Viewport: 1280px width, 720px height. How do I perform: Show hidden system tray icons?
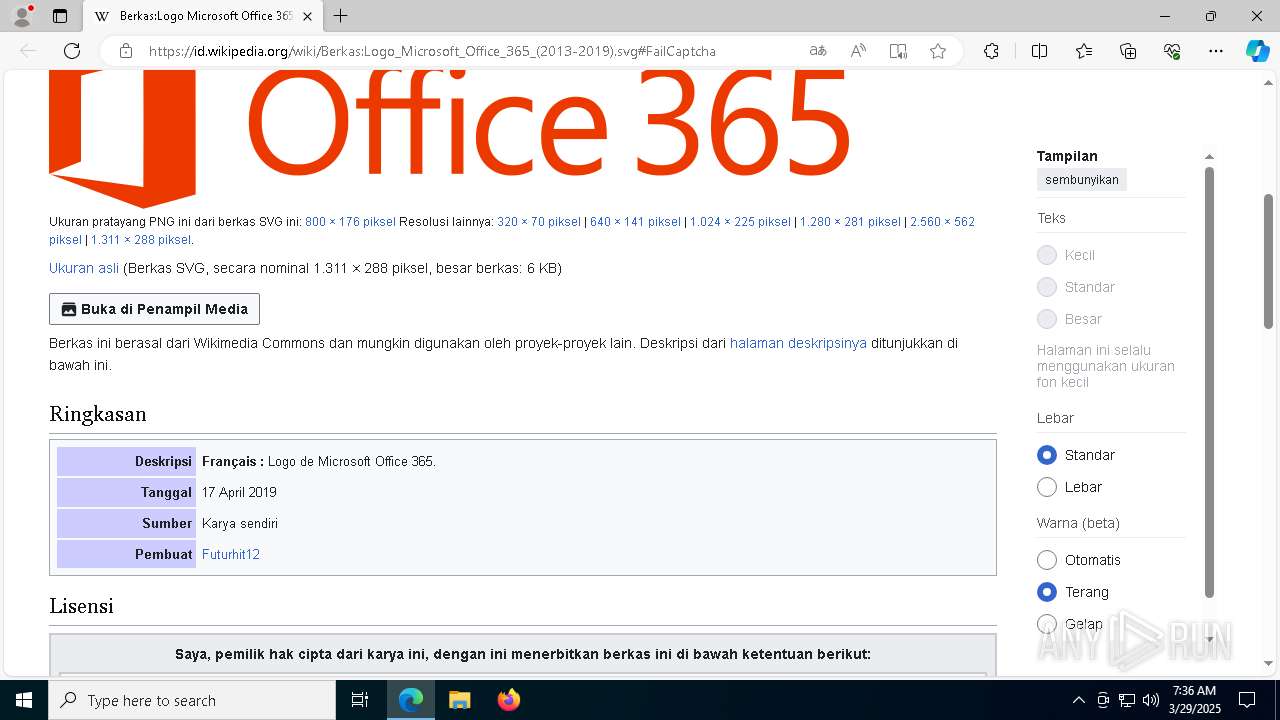(x=1078, y=700)
